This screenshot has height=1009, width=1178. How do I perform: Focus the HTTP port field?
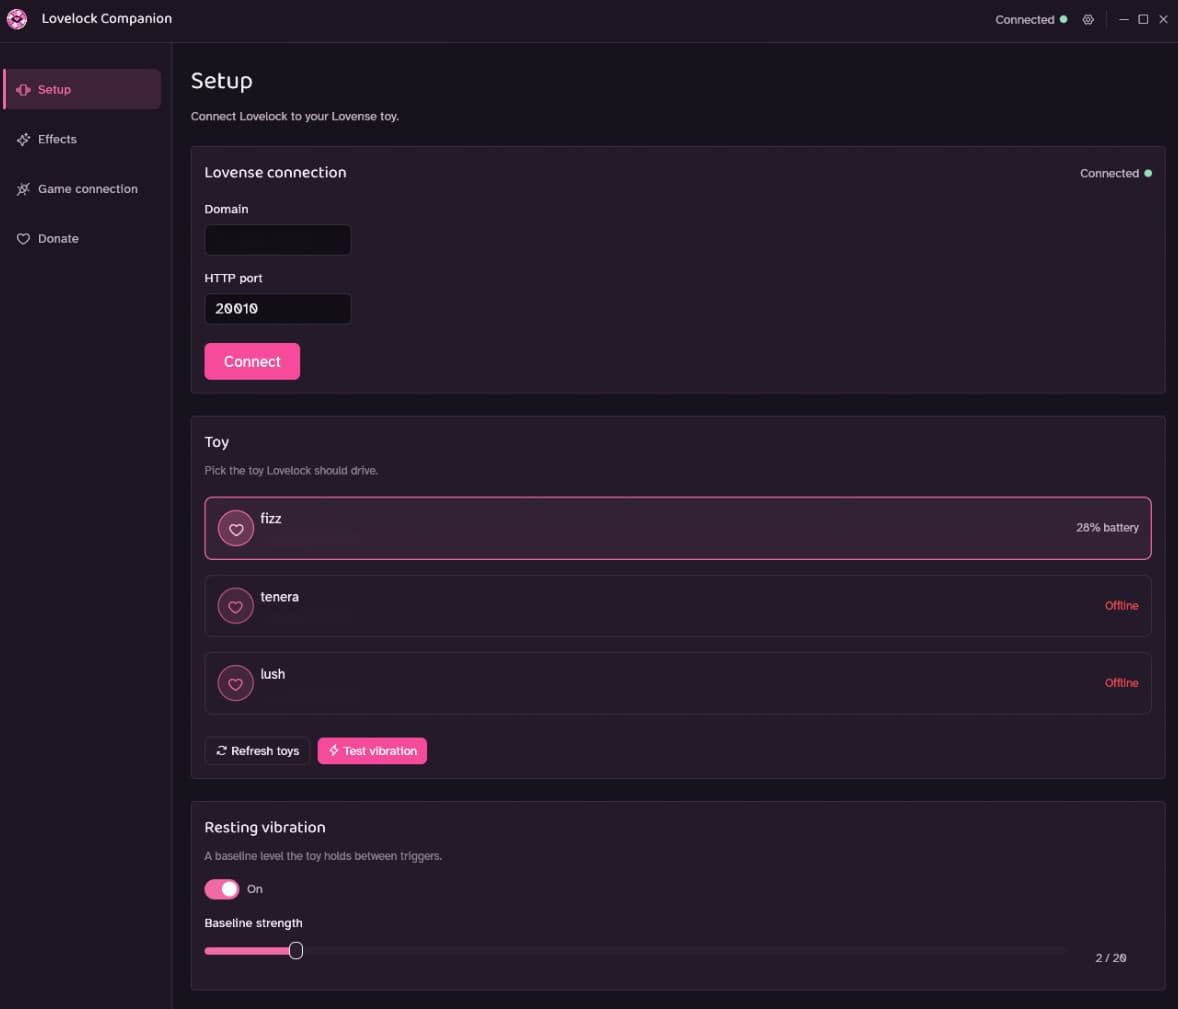click(277, 309)
